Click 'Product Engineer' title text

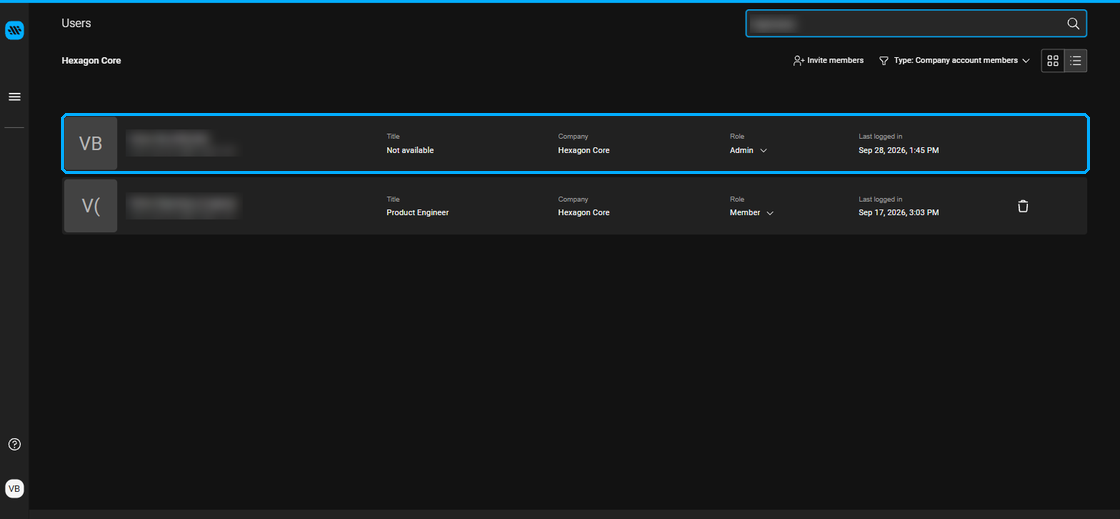click(418, 213)
